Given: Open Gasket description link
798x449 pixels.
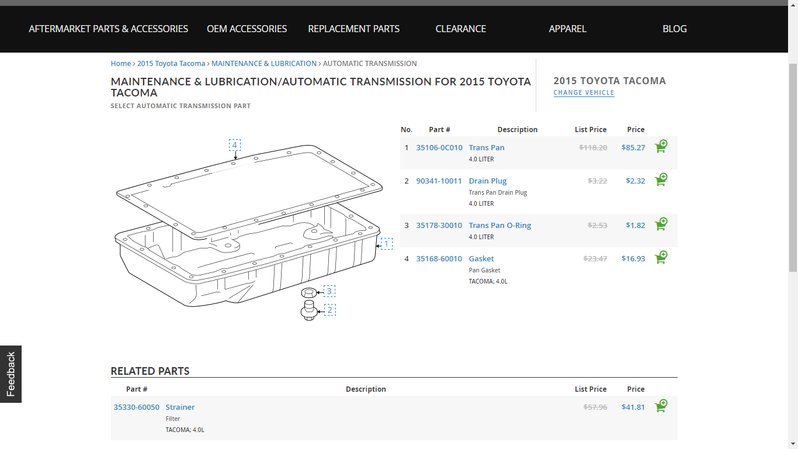Looking at the screenshot, I should (x=481, y=259).
